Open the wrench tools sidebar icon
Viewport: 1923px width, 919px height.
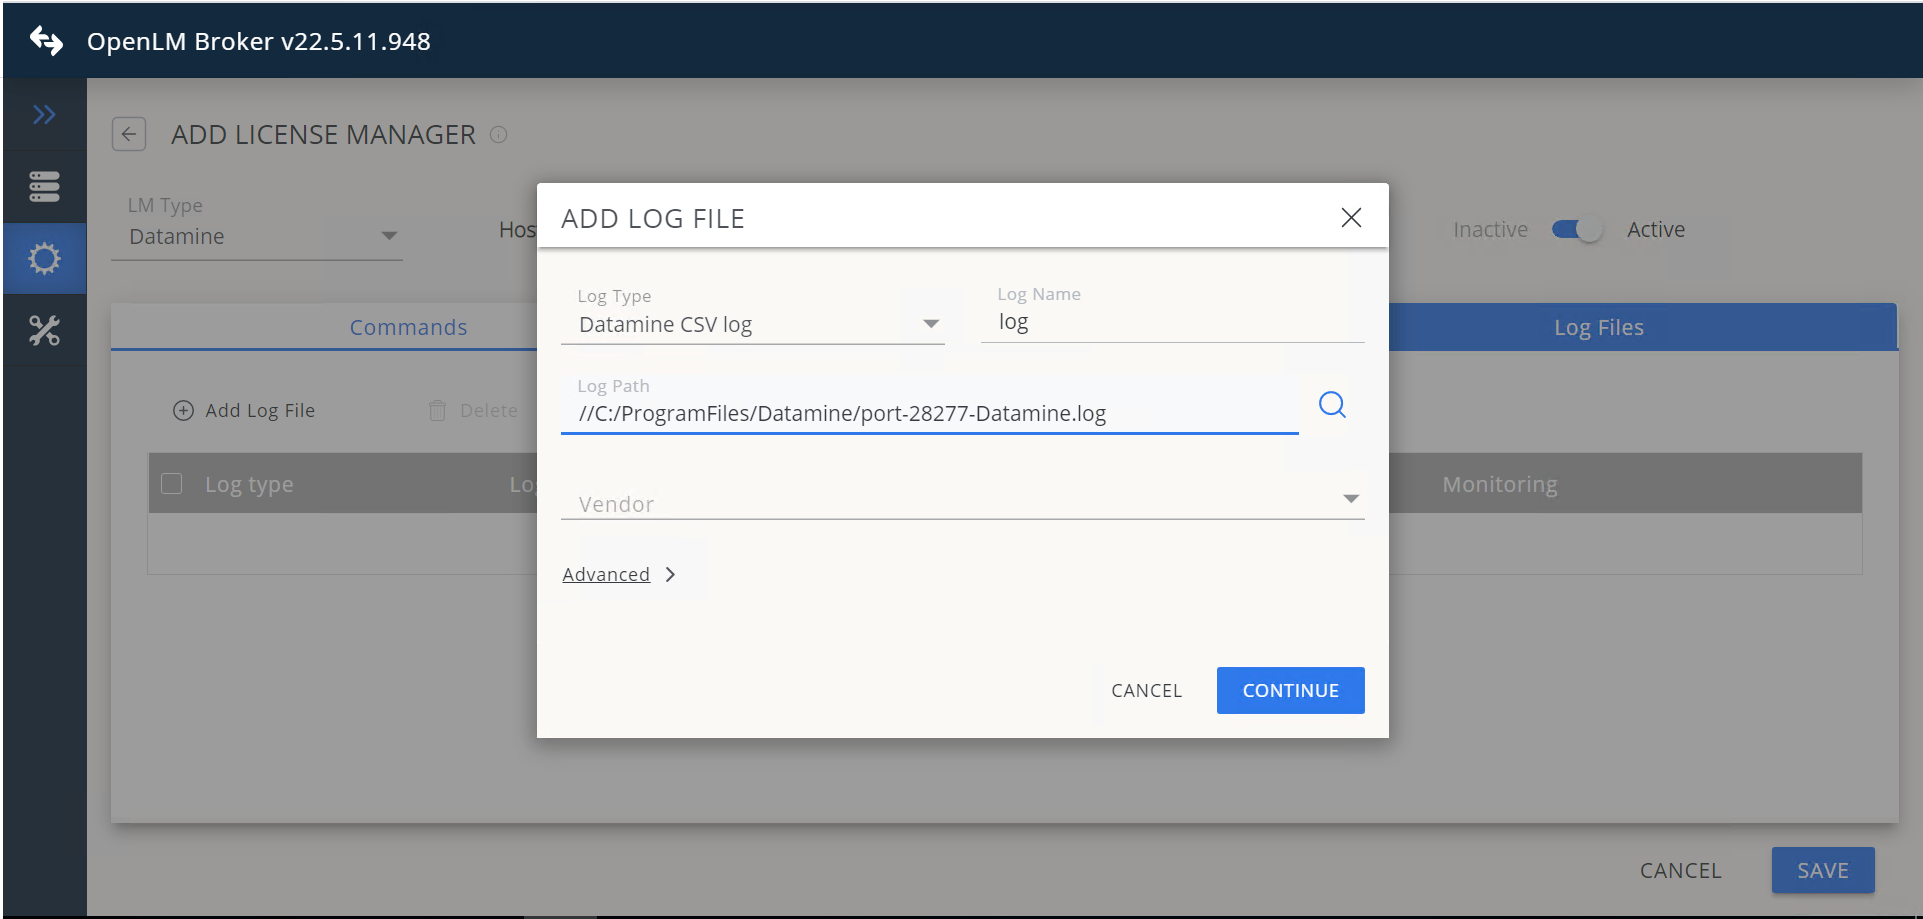tap(44, 331)
